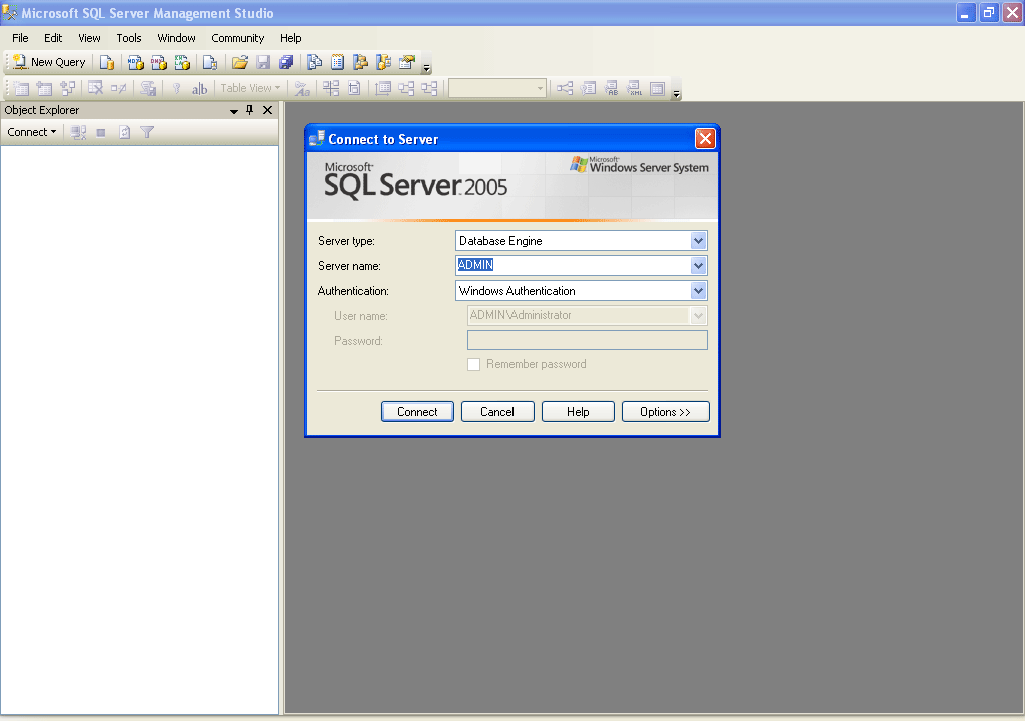Open the Edit menu

tap(53, 38)
